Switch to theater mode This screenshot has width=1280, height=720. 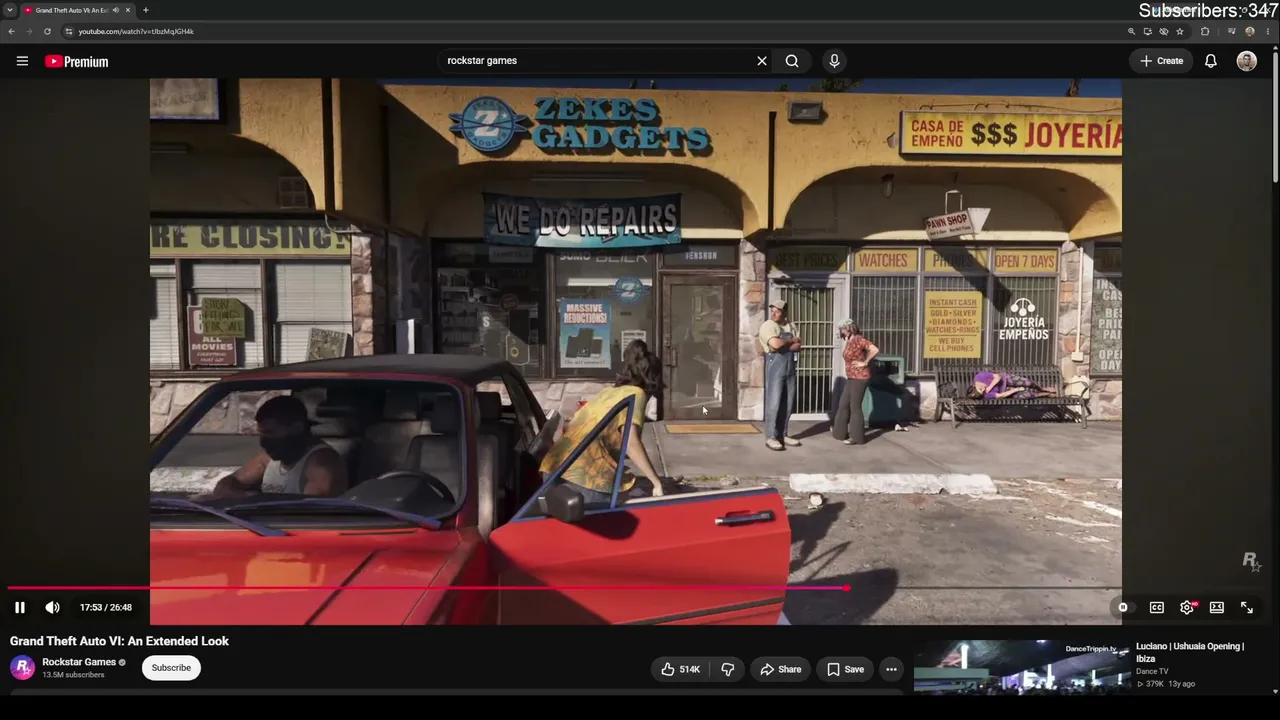tap(1217, 607)
